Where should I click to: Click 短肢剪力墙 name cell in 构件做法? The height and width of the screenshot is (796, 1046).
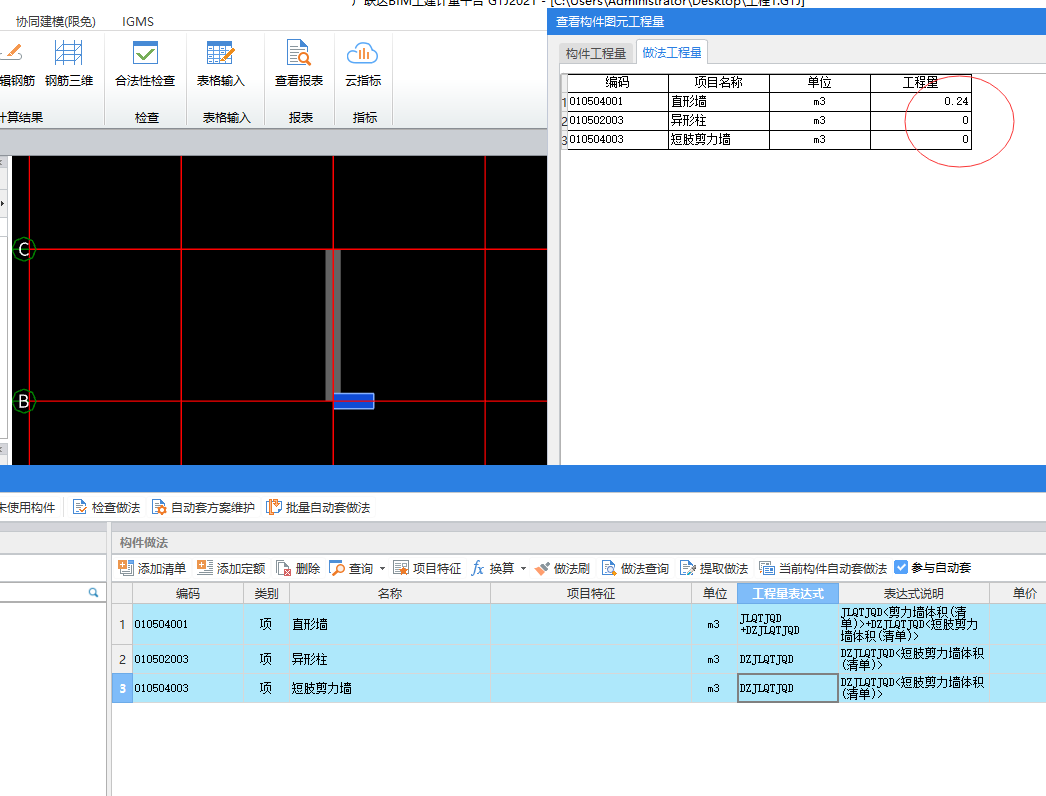click(390, 688)
